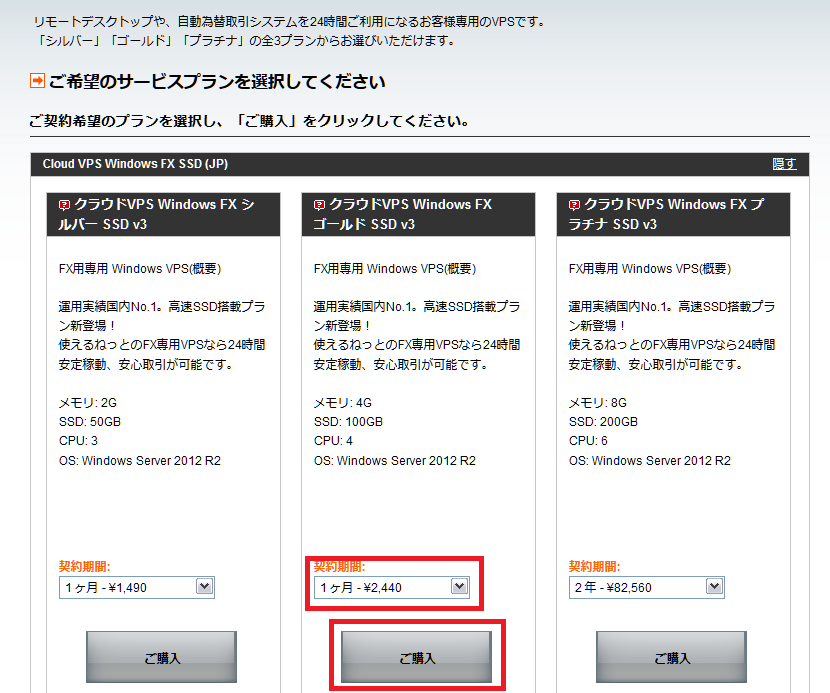
Task: Open the Platinum plan contract period dropdown
Action: (x=647, y=588)
